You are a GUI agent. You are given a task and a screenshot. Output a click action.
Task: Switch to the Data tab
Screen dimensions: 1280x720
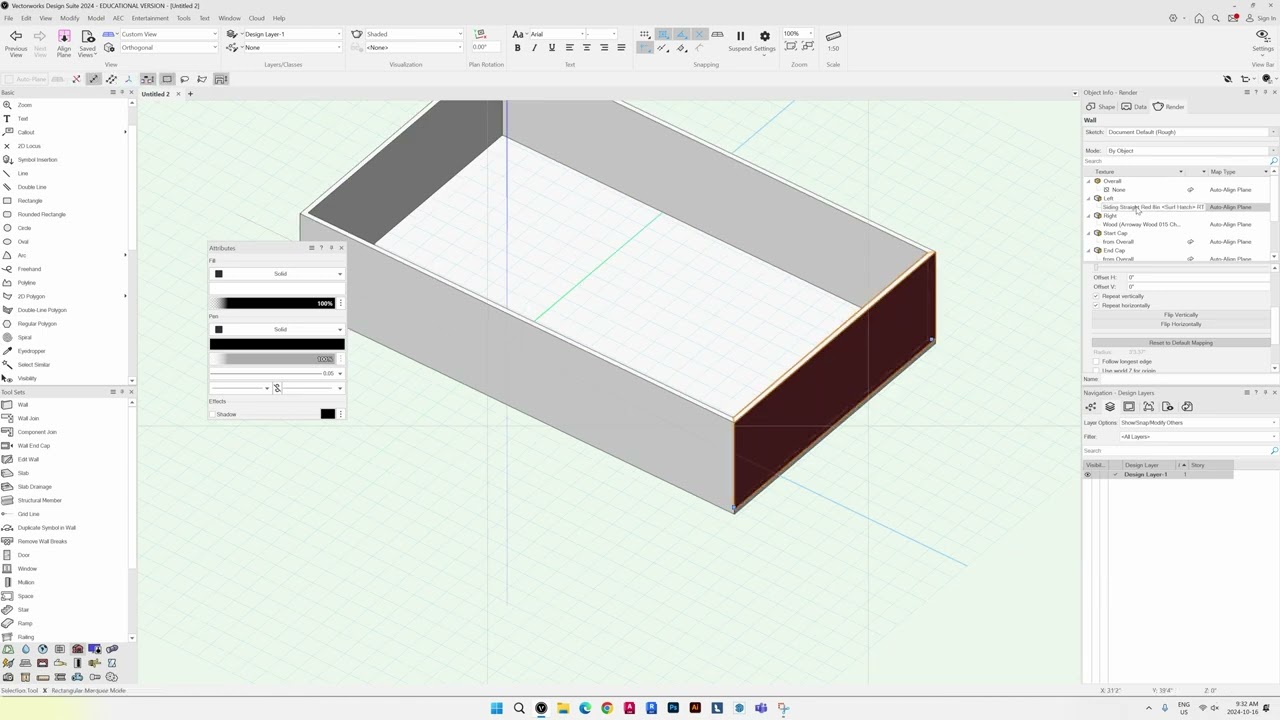1134,107
